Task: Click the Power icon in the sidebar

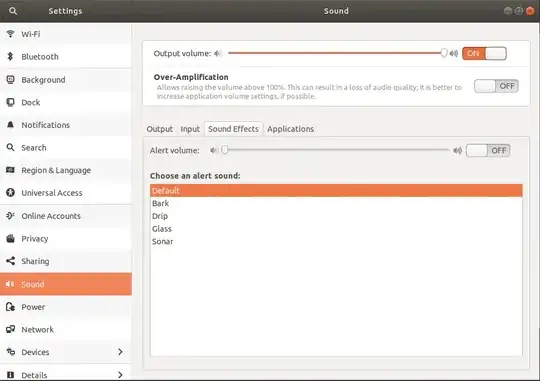Action: point(10,307)
